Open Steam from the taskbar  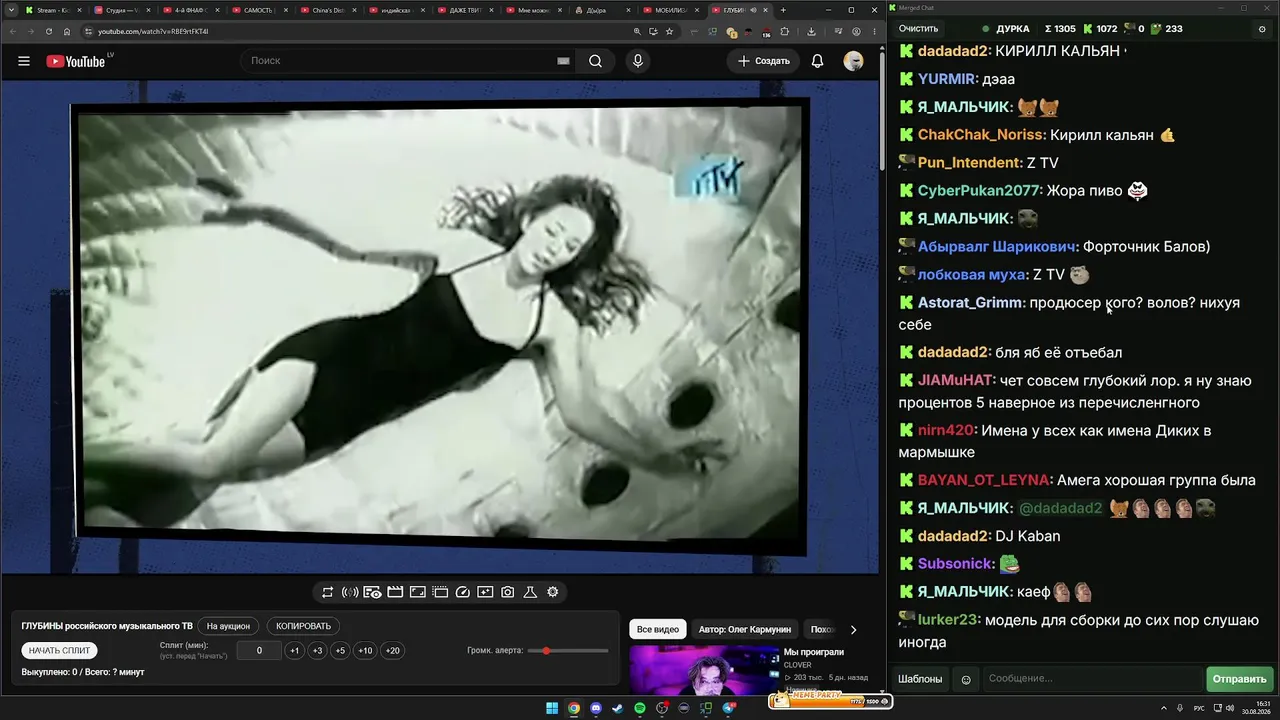coord(618,709)
